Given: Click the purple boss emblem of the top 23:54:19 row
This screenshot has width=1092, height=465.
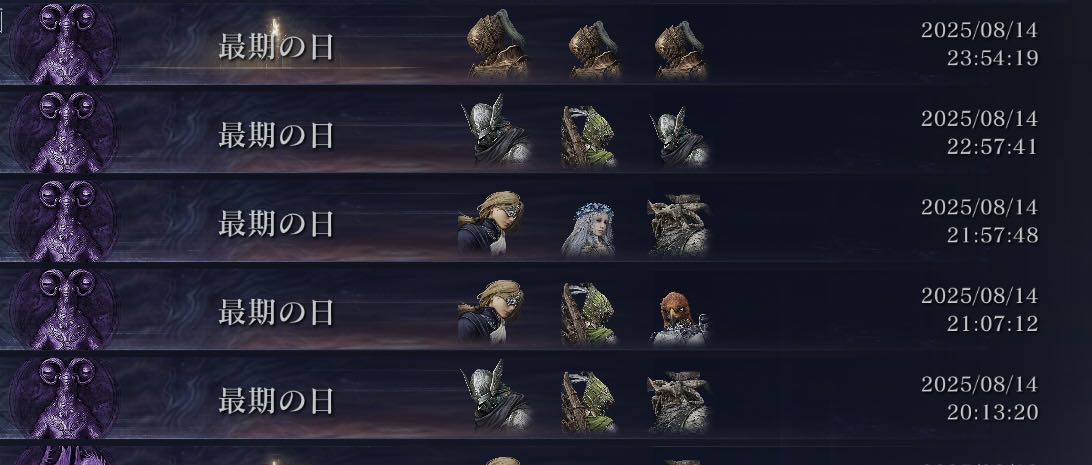Looking at the screenshot, I should click(63, 44).
